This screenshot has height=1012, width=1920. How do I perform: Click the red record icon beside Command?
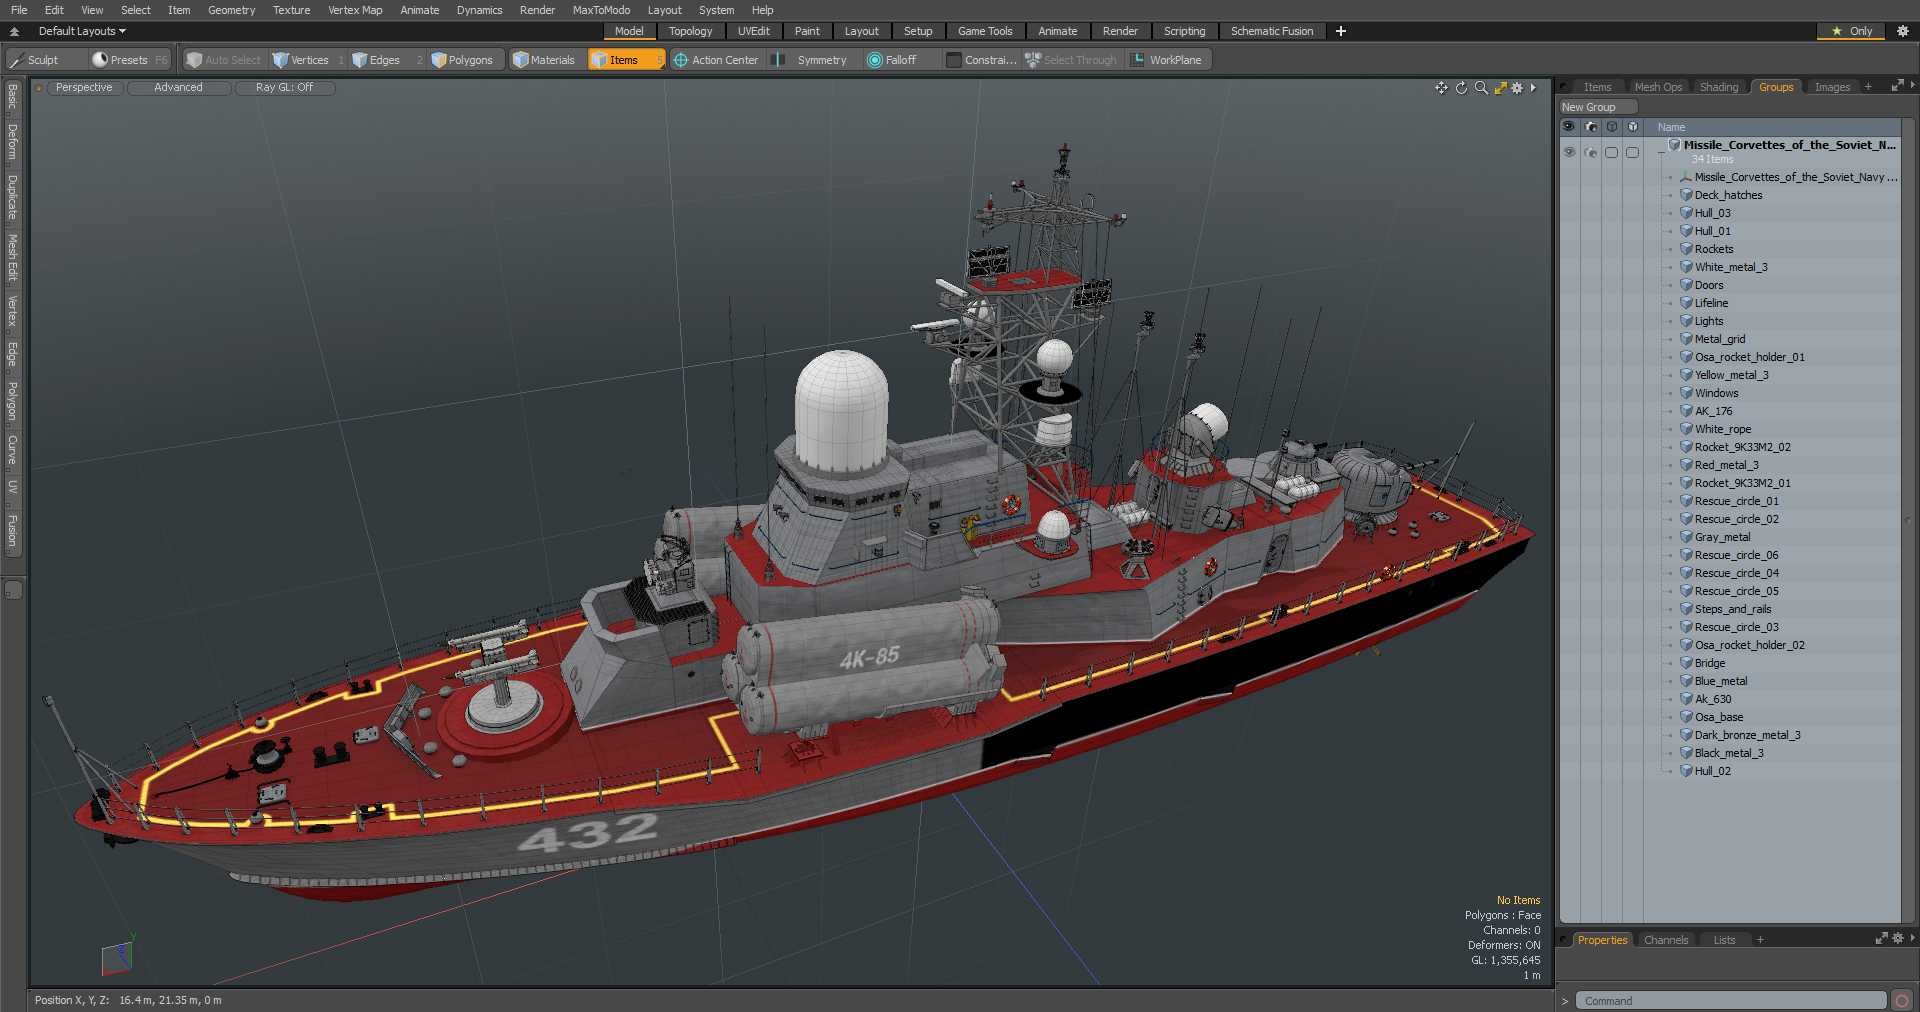[1902, 1000]
